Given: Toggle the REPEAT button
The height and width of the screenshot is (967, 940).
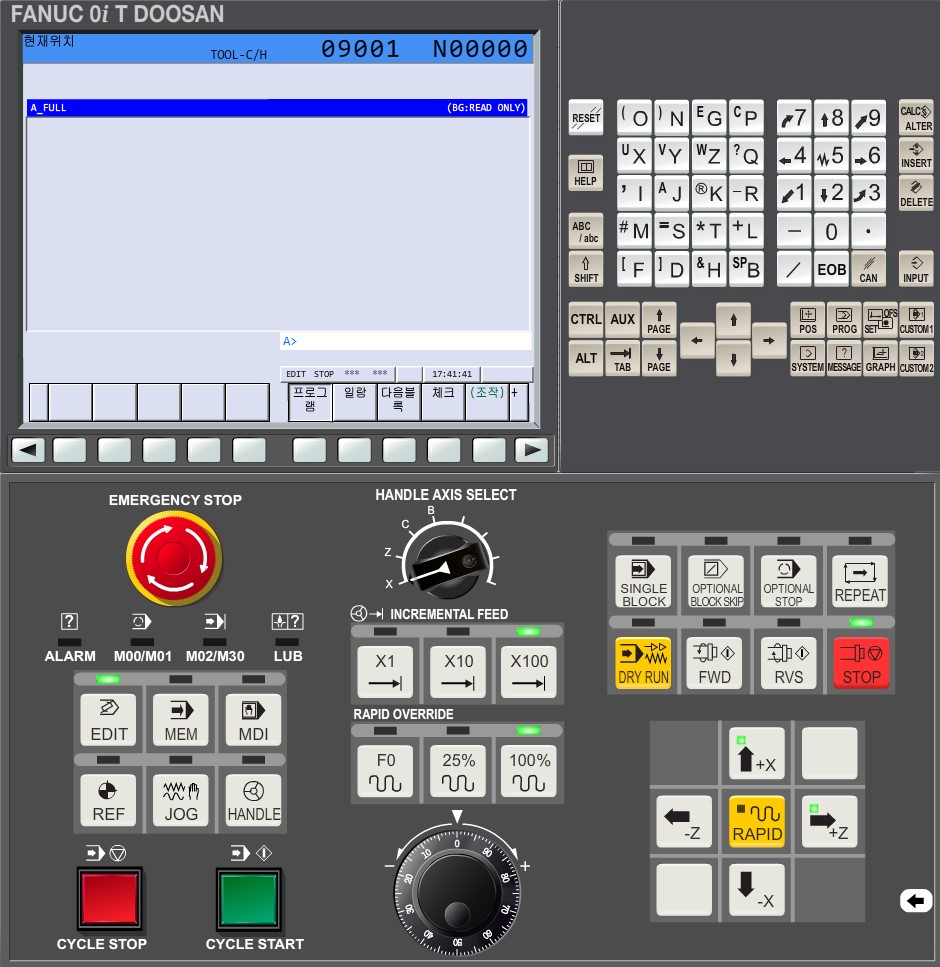Looking at the screenshot, I should tap(860, 582).
